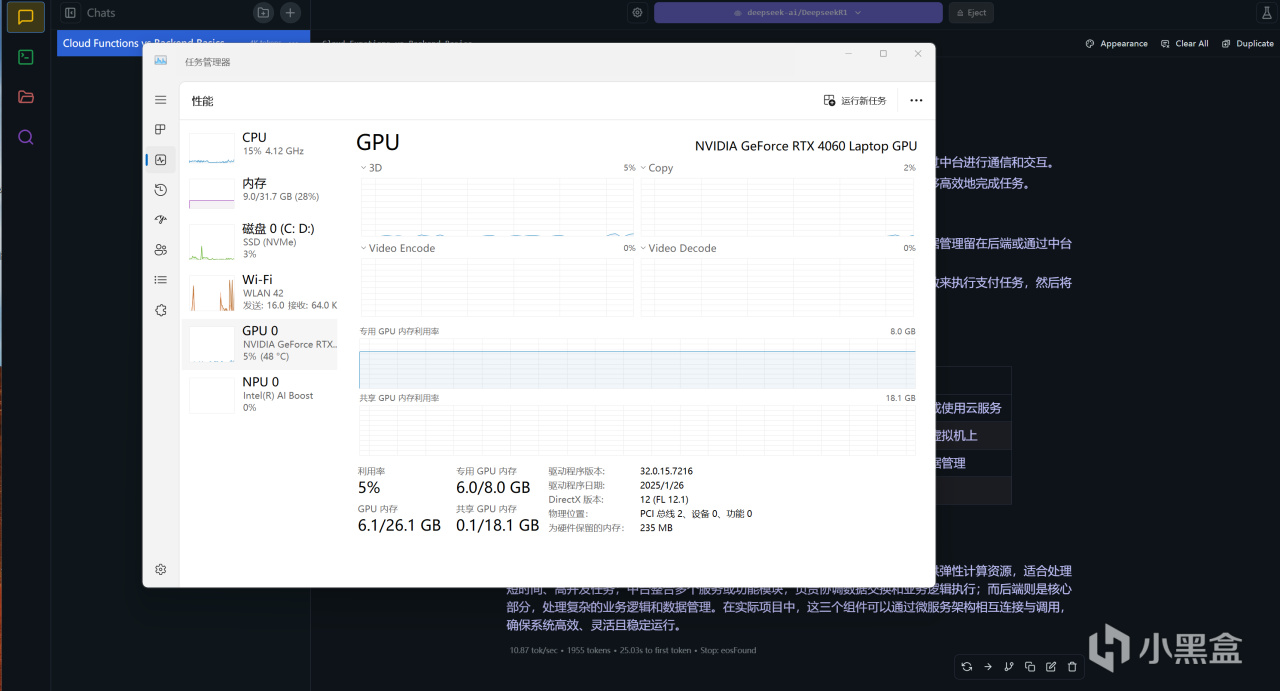Click the 235 MB hardware reserved memory value
This screenshot has height=691, width=1280.
pyautogui.click(x=656, y=528)
